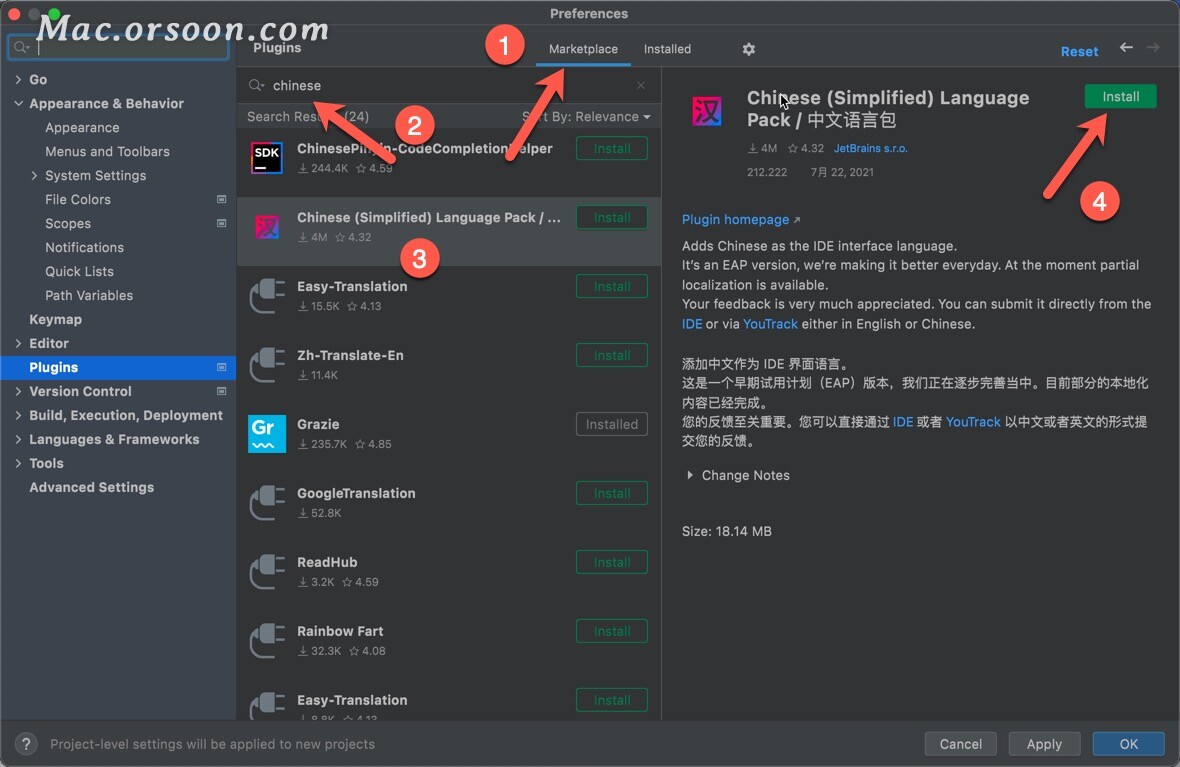Open Notifications settings

pyautogui.click(x=84, y=248)
